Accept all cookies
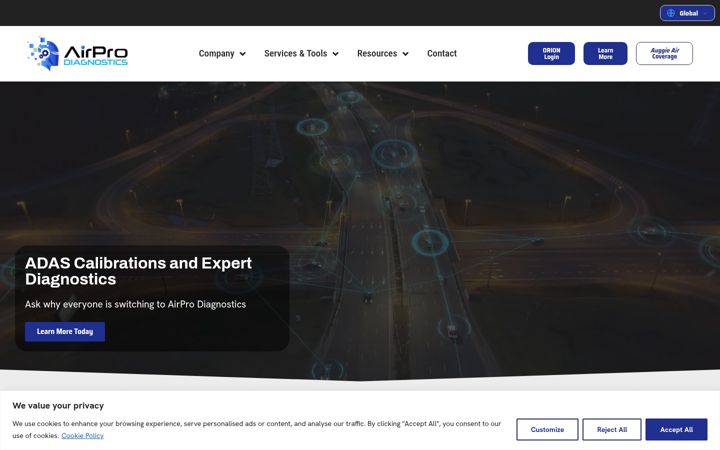The height and width of the screenshot is (450, 720). [x=676, y=430]
